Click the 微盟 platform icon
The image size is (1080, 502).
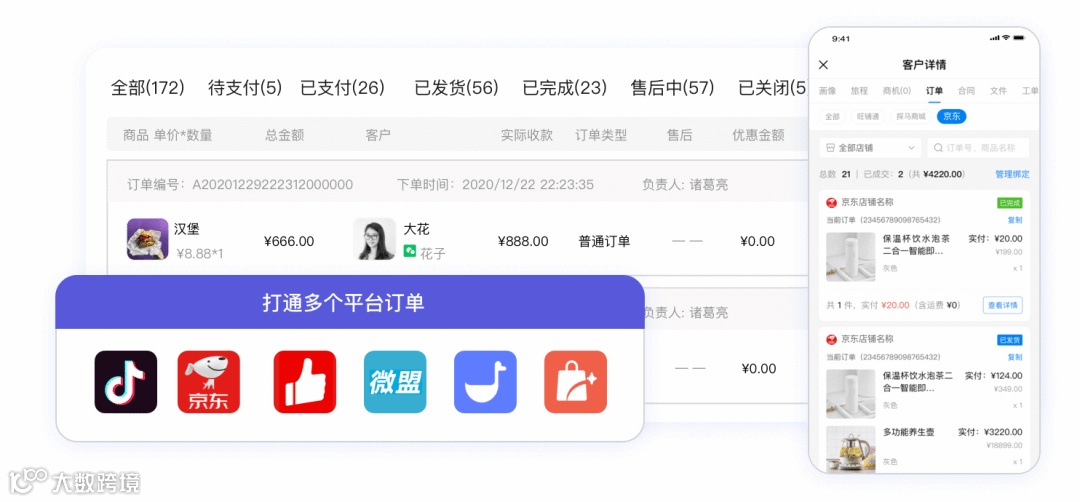395,381
